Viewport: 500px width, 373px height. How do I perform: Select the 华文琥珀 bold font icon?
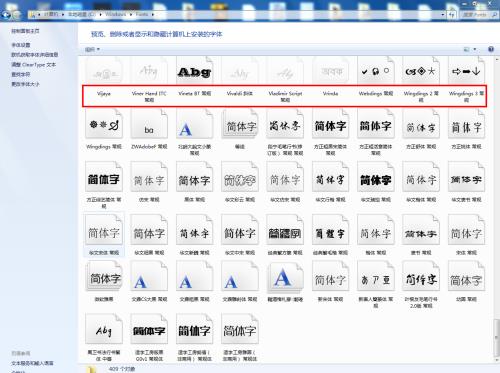376,177
